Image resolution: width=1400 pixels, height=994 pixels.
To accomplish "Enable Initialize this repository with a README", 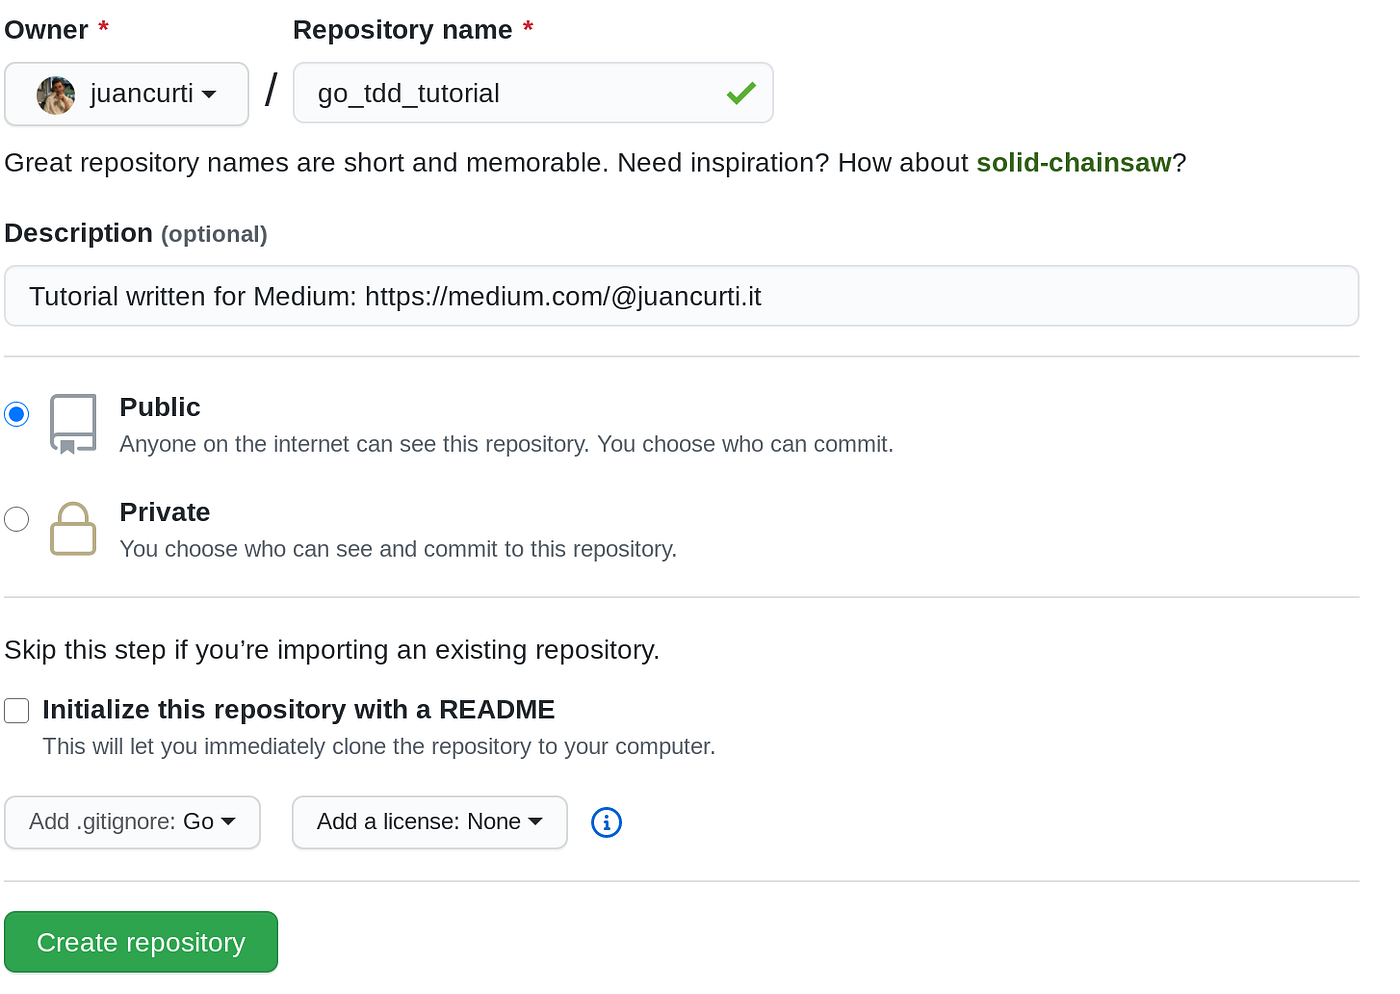I will click(17, 711).
